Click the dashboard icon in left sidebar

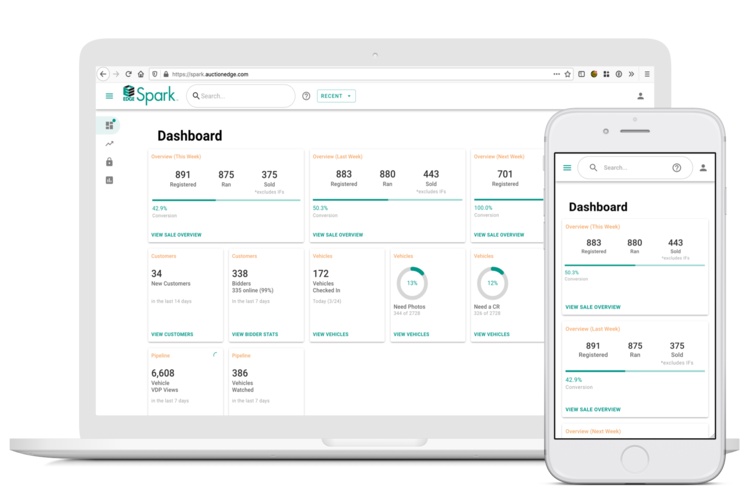coord(109,125)
